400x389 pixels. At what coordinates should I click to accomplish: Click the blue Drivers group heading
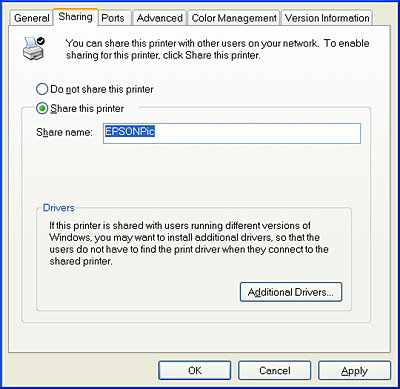click(59, 208)
